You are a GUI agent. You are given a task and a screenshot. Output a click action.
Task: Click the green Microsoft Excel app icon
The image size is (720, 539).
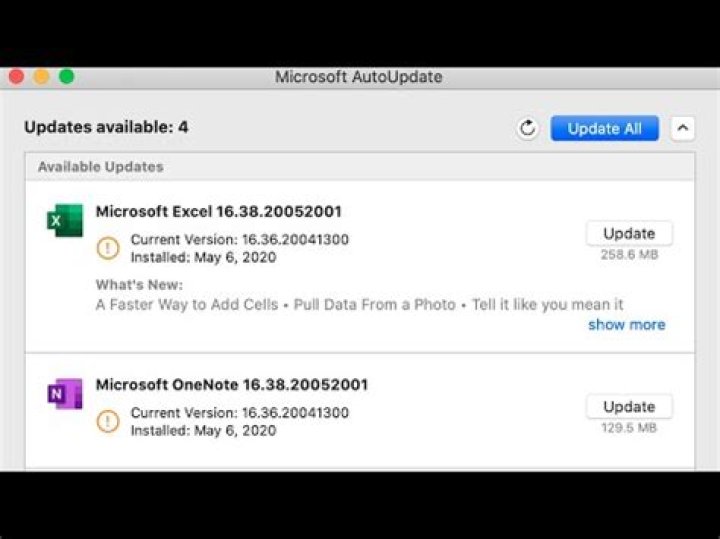pos(65,220)
